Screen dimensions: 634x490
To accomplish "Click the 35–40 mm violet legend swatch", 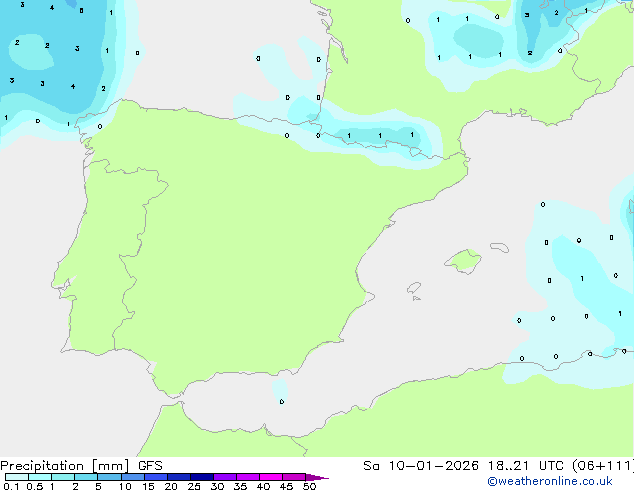I will coord(248,477).
